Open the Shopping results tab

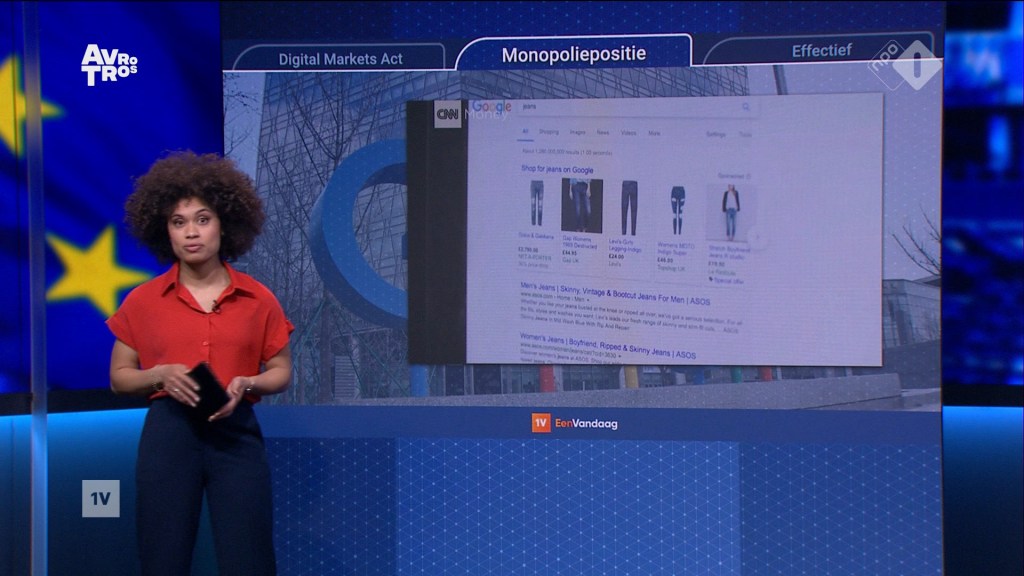pyautogui.click(x=549, y=132)
